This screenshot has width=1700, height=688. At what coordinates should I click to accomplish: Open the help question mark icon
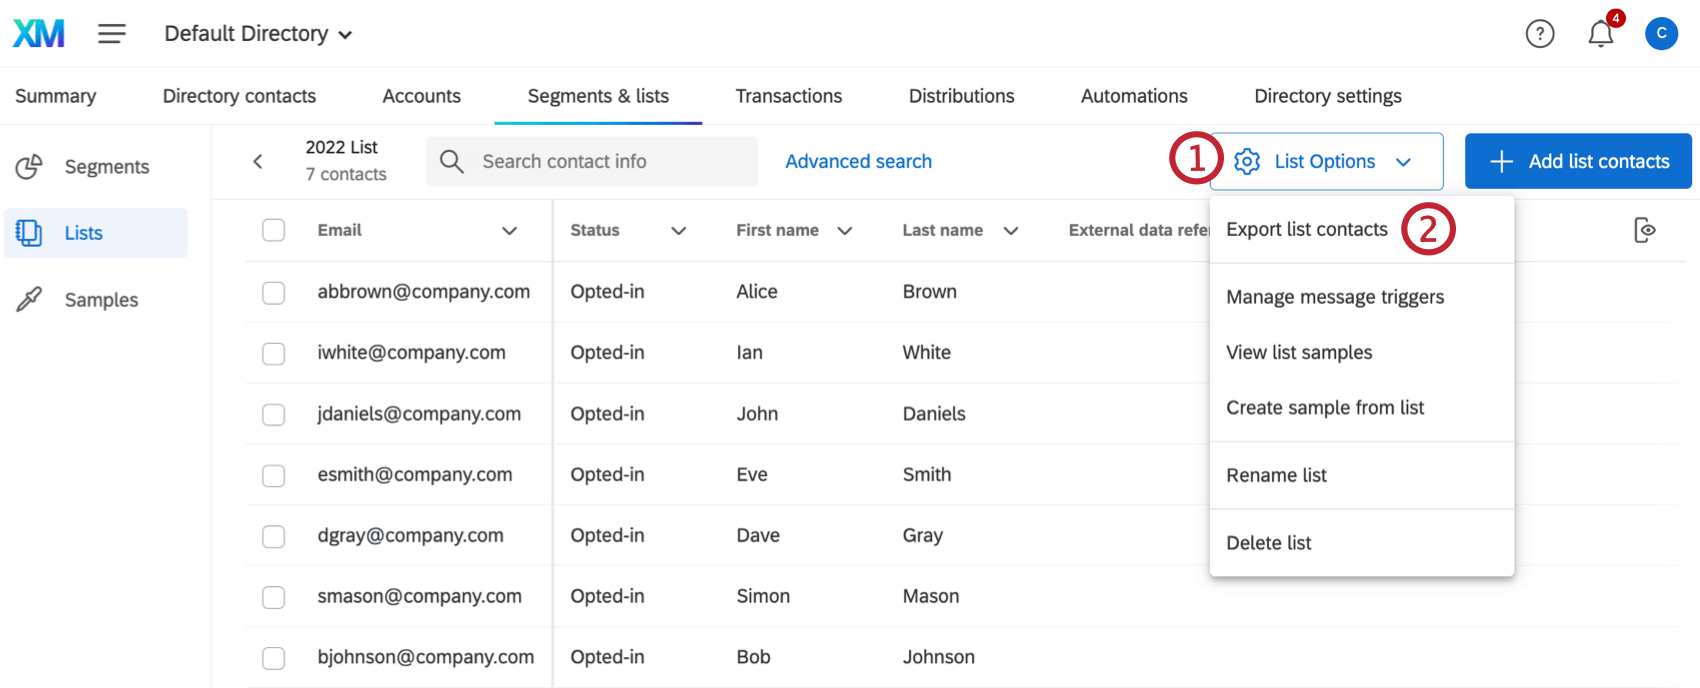point(1539,34)
